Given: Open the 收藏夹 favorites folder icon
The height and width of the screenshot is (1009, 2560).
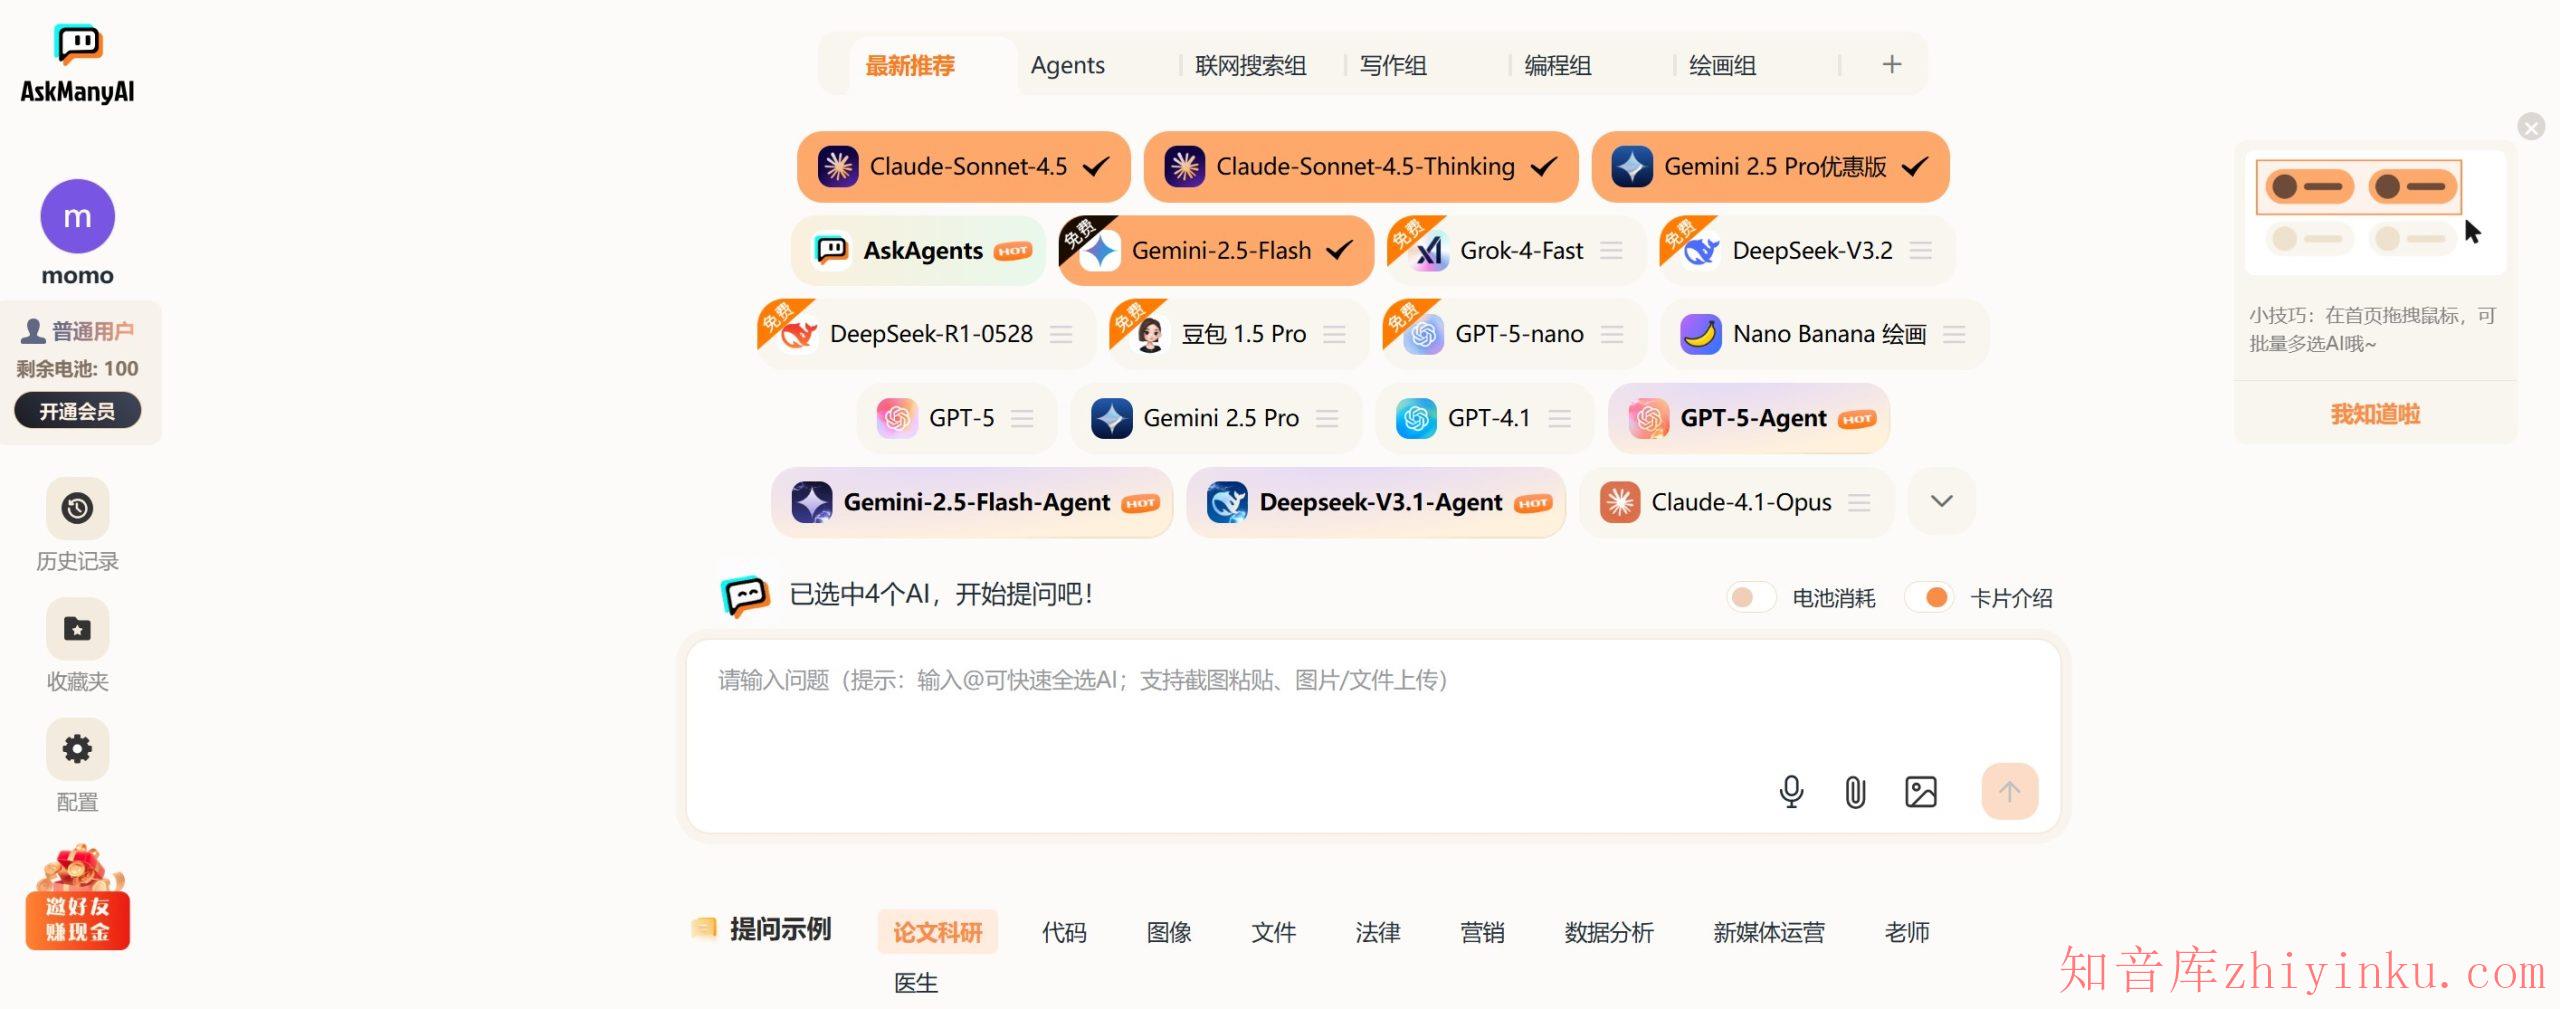Looking at the screenshot, I should (x=77, y=628).
